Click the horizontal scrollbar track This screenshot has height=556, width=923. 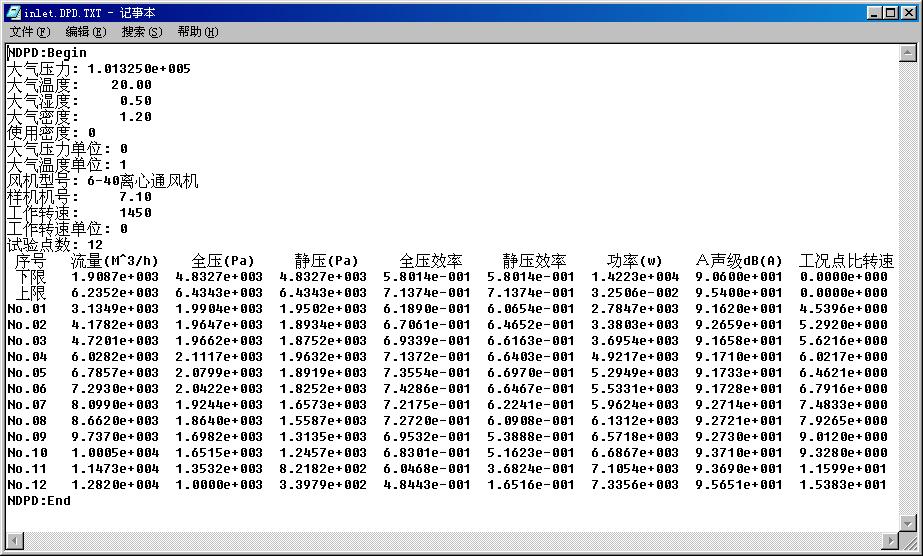[450, 539]
